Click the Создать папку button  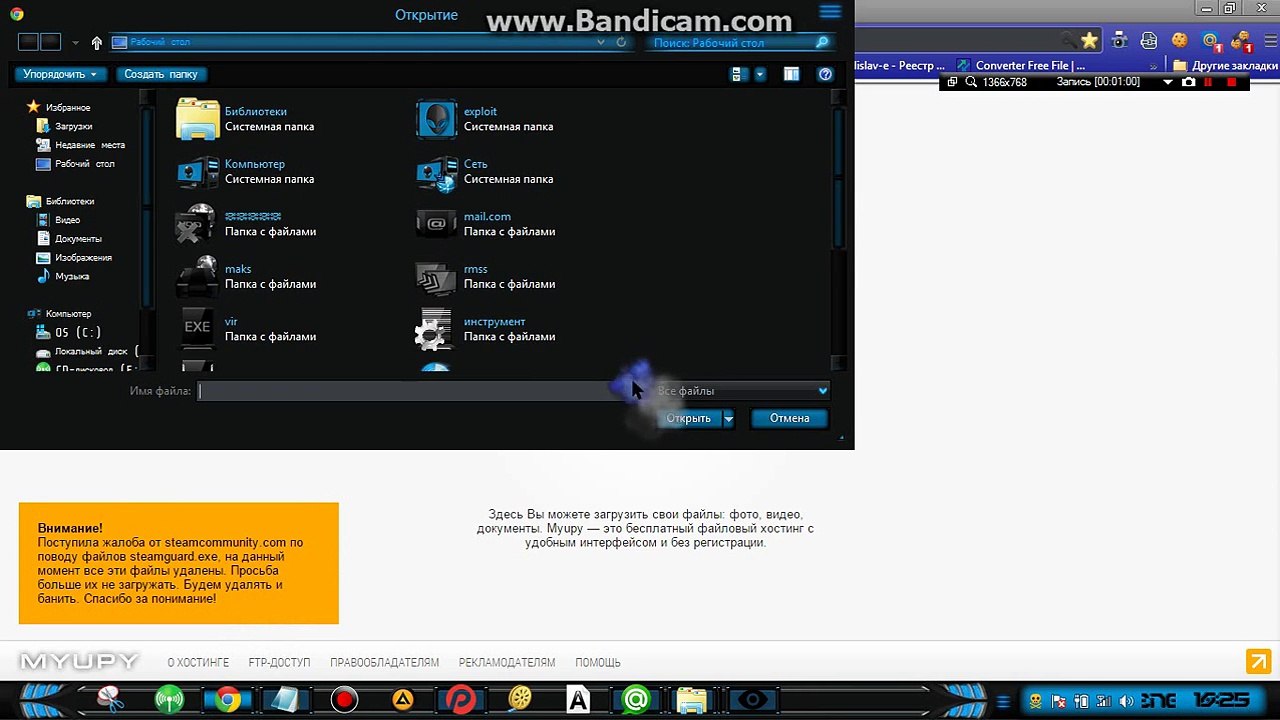tap(161, 74)
